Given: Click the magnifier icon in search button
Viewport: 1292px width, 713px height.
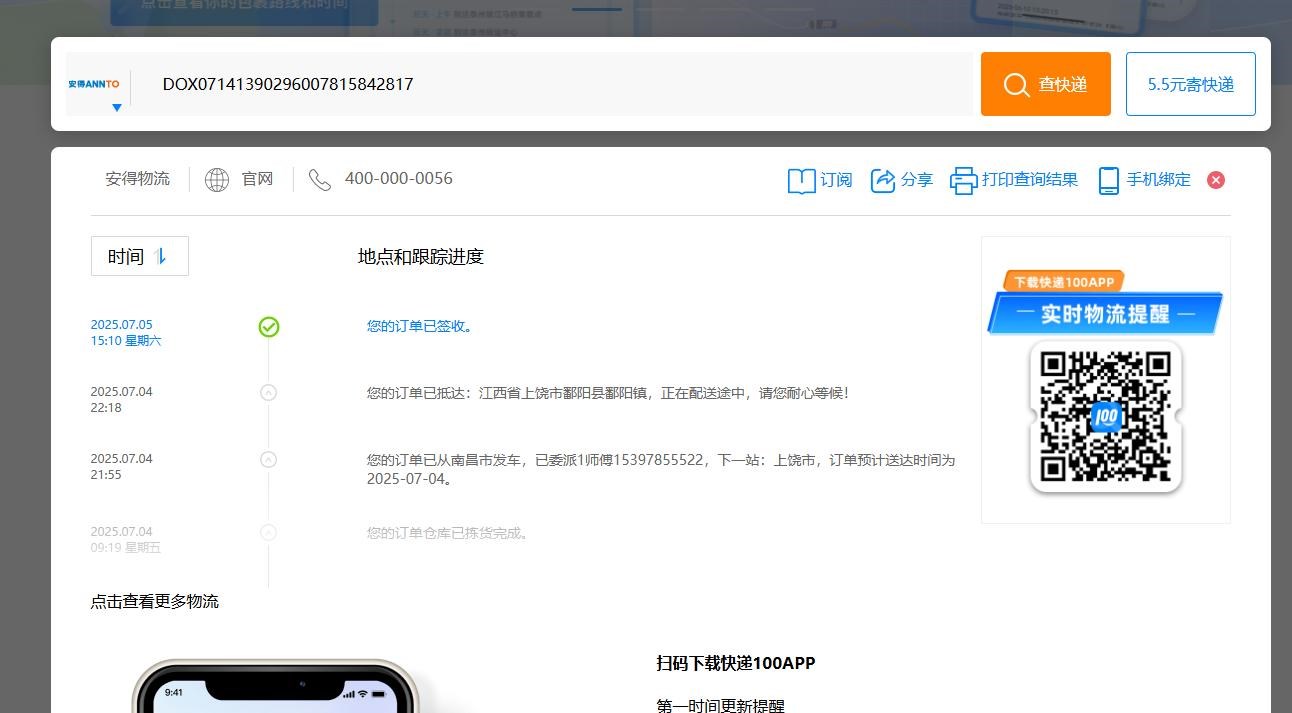Looking at the screenshot, I should (1016, 85).
